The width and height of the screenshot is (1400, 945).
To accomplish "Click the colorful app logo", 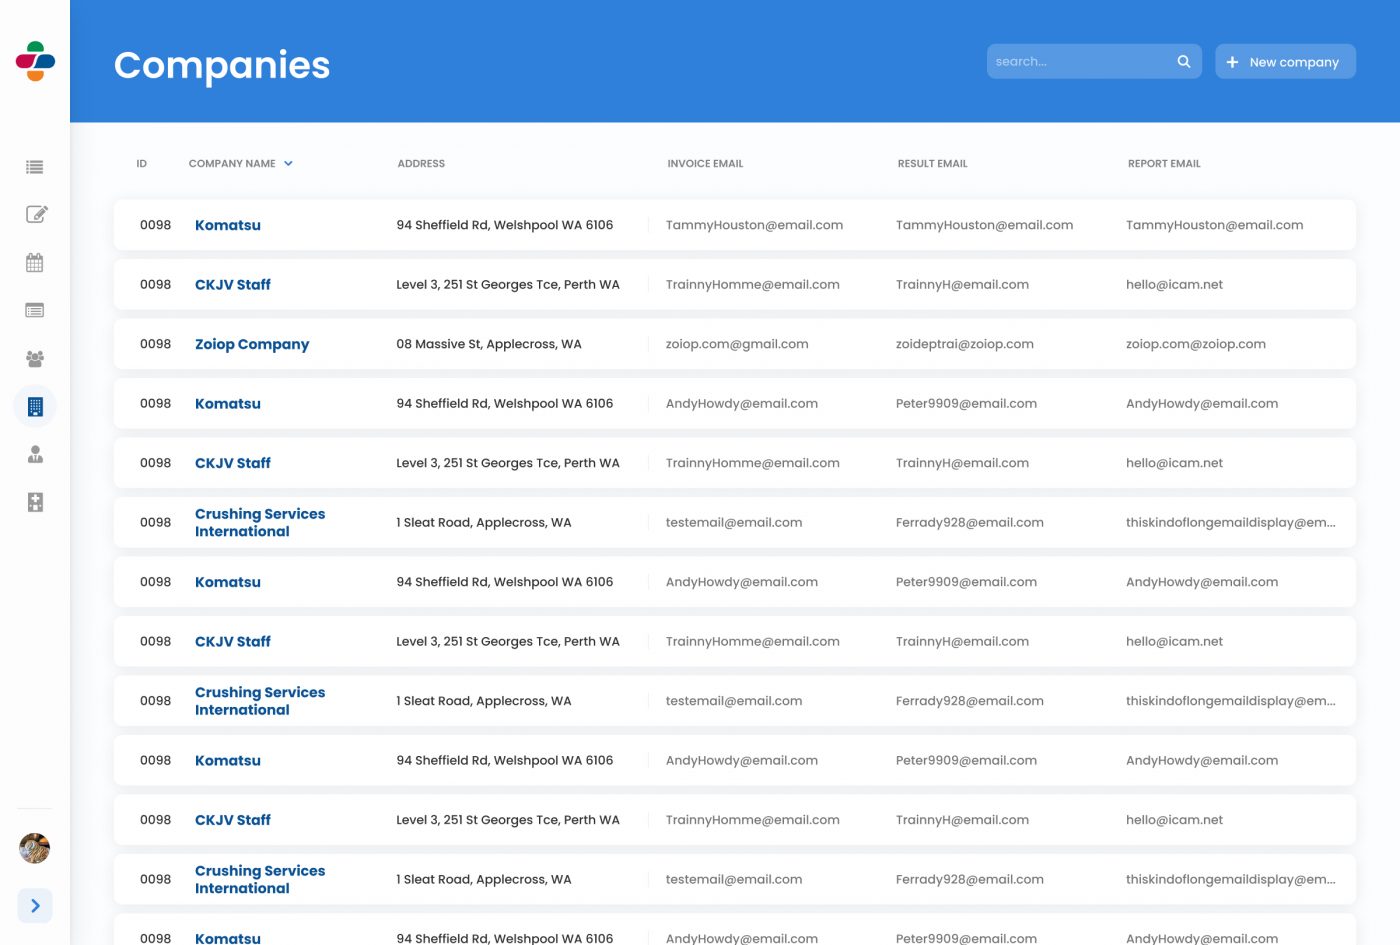I will coord(35,61).
